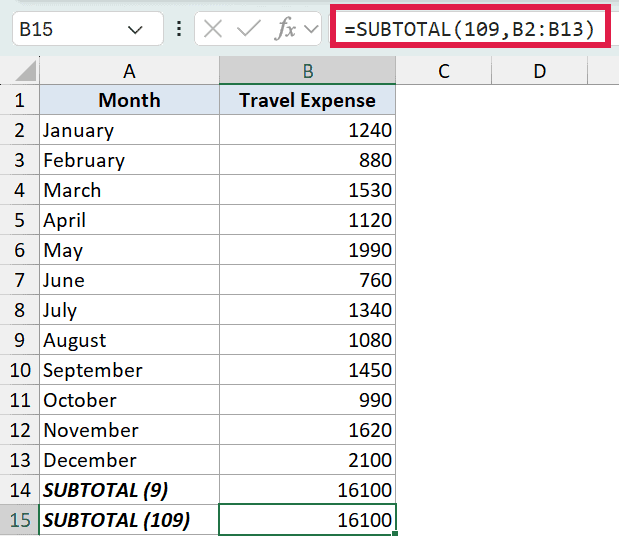Click the Cancel (X) formula icon
Viewport: 619px width, 536px height.
click(213, 29)
